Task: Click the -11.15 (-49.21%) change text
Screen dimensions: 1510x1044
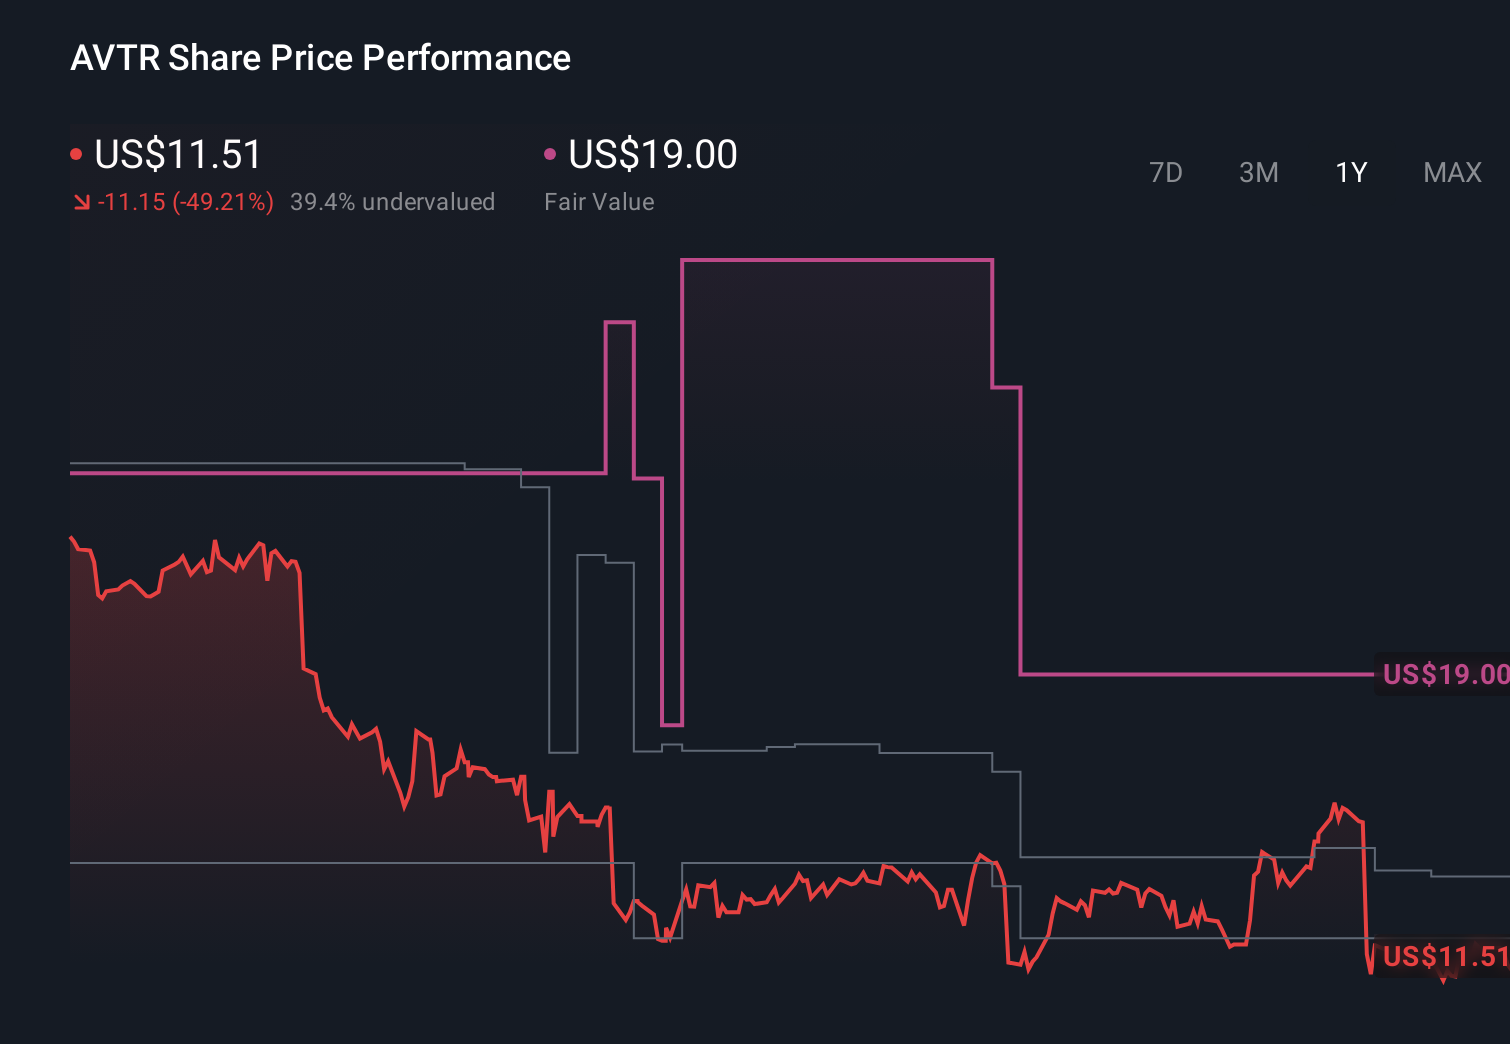Action: point(186,202)
